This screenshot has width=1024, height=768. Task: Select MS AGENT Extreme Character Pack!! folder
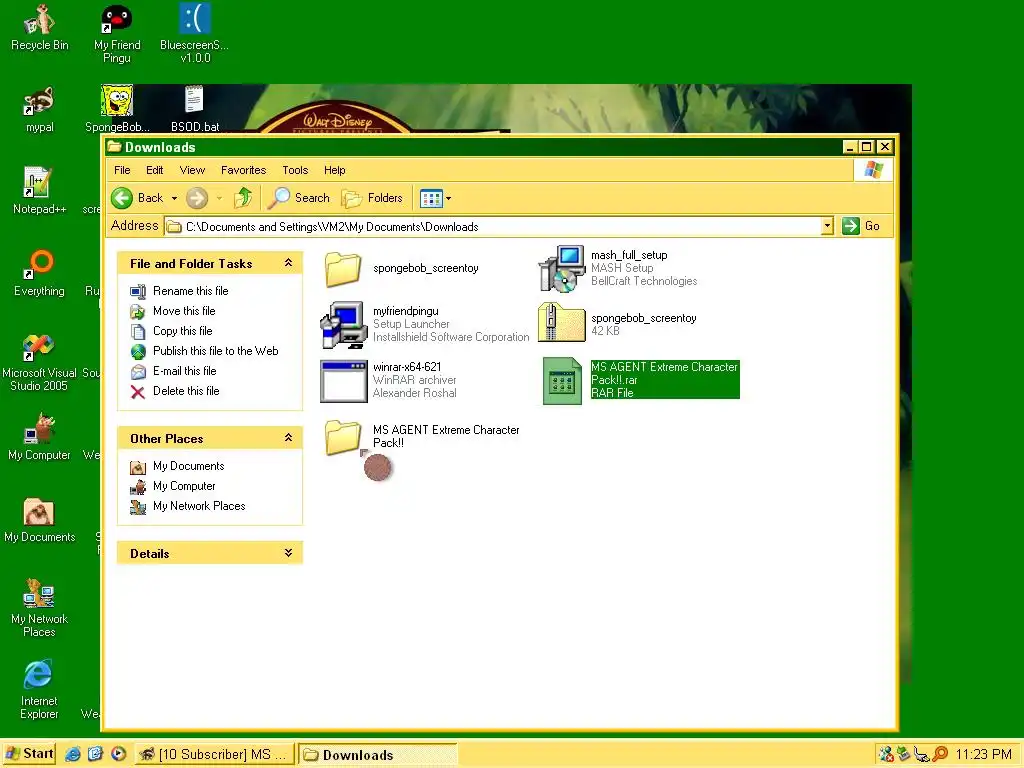coord(421,437)
